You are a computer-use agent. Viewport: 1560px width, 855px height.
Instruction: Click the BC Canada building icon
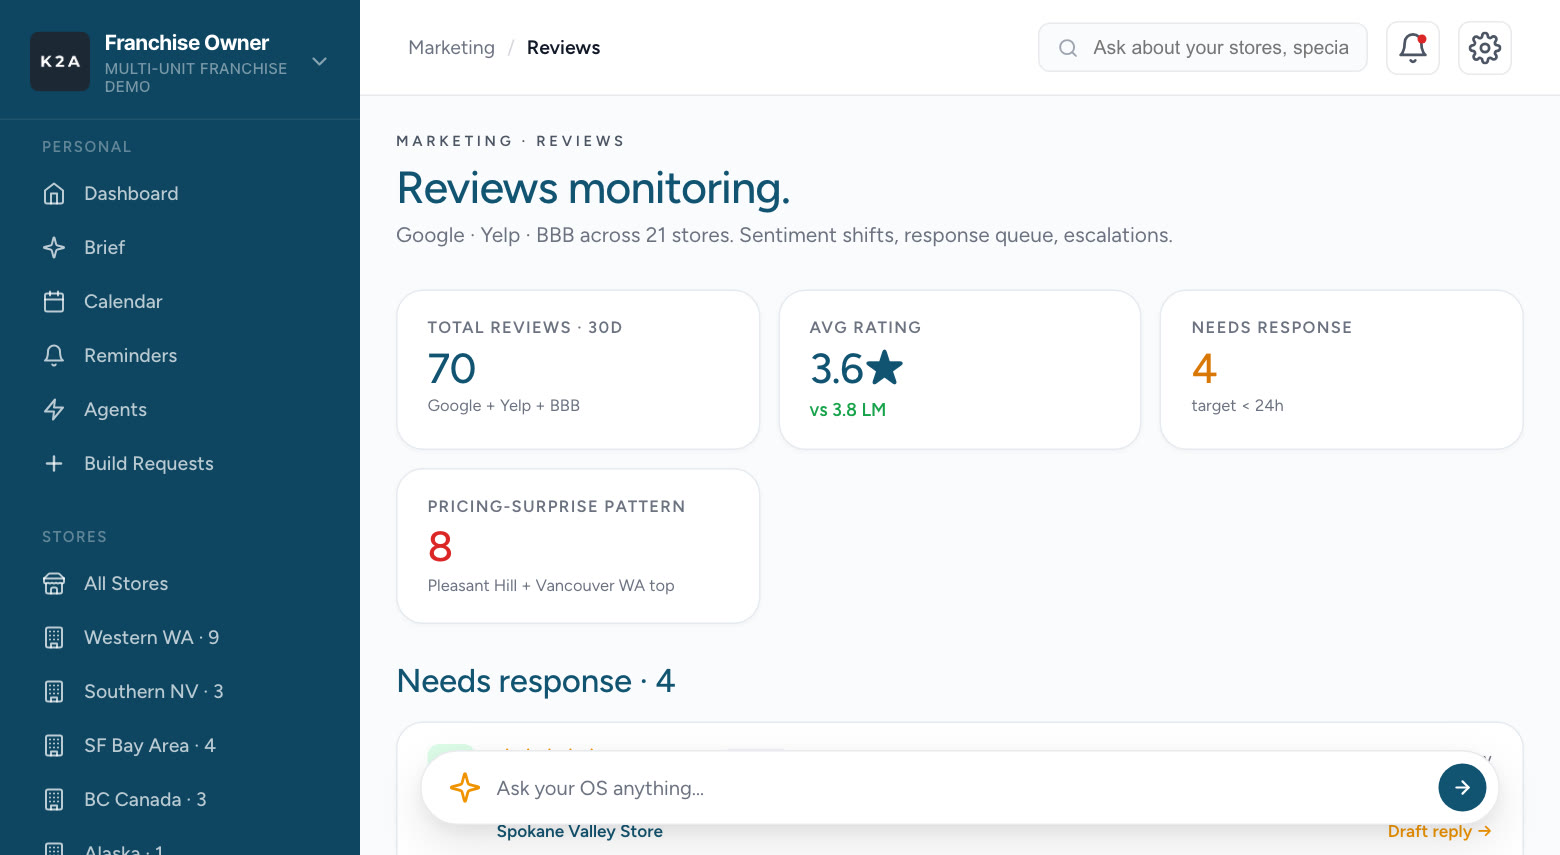click(54, 799)
